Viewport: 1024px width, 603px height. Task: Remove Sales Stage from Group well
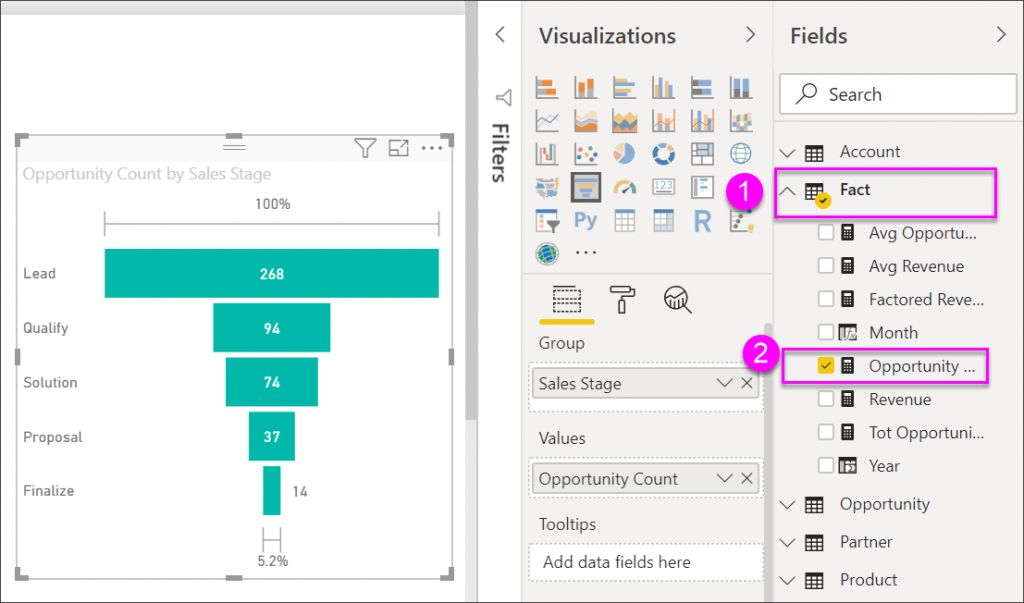click(x=747, y=383)
